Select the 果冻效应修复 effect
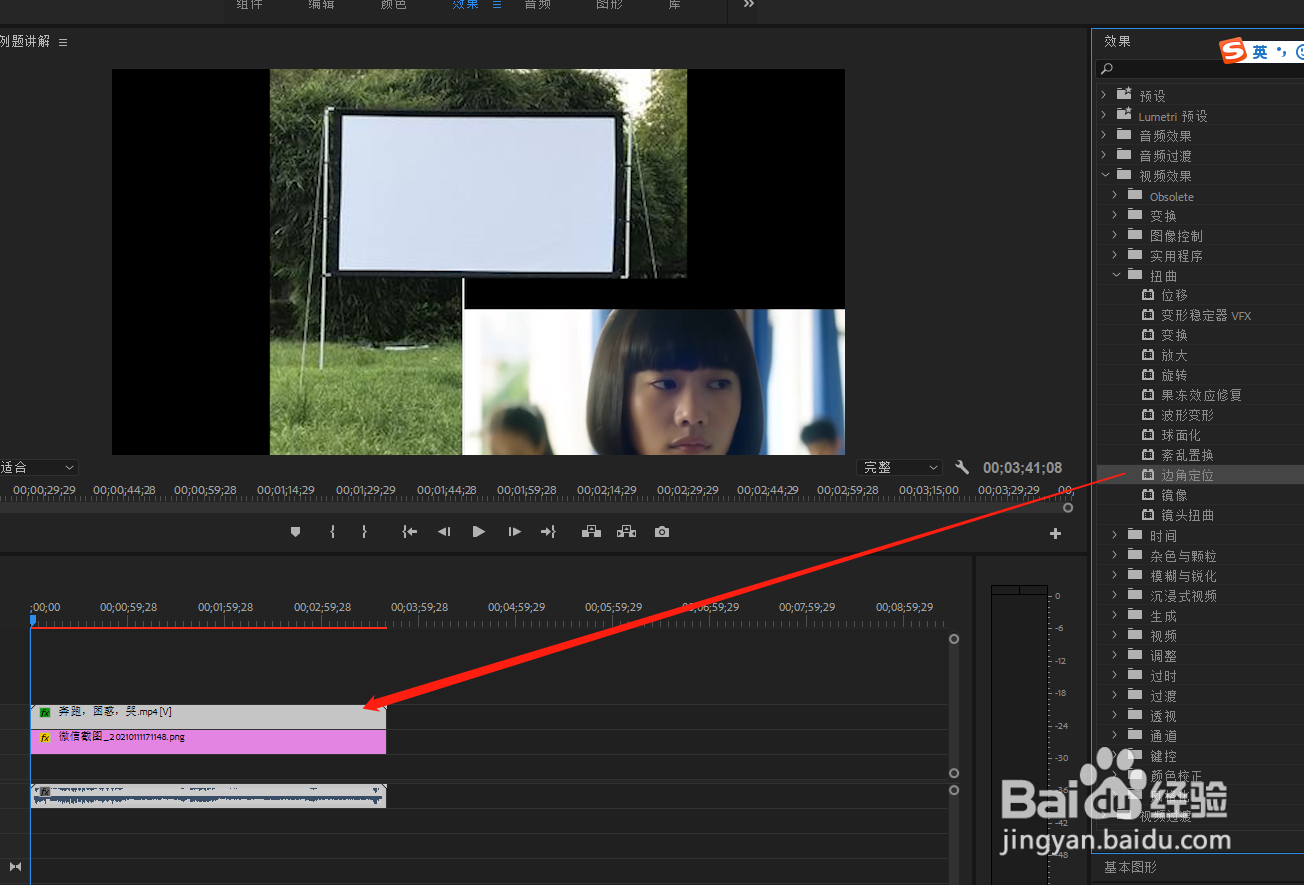This screenshot has width=1304, height=885. click(1200, 395)
